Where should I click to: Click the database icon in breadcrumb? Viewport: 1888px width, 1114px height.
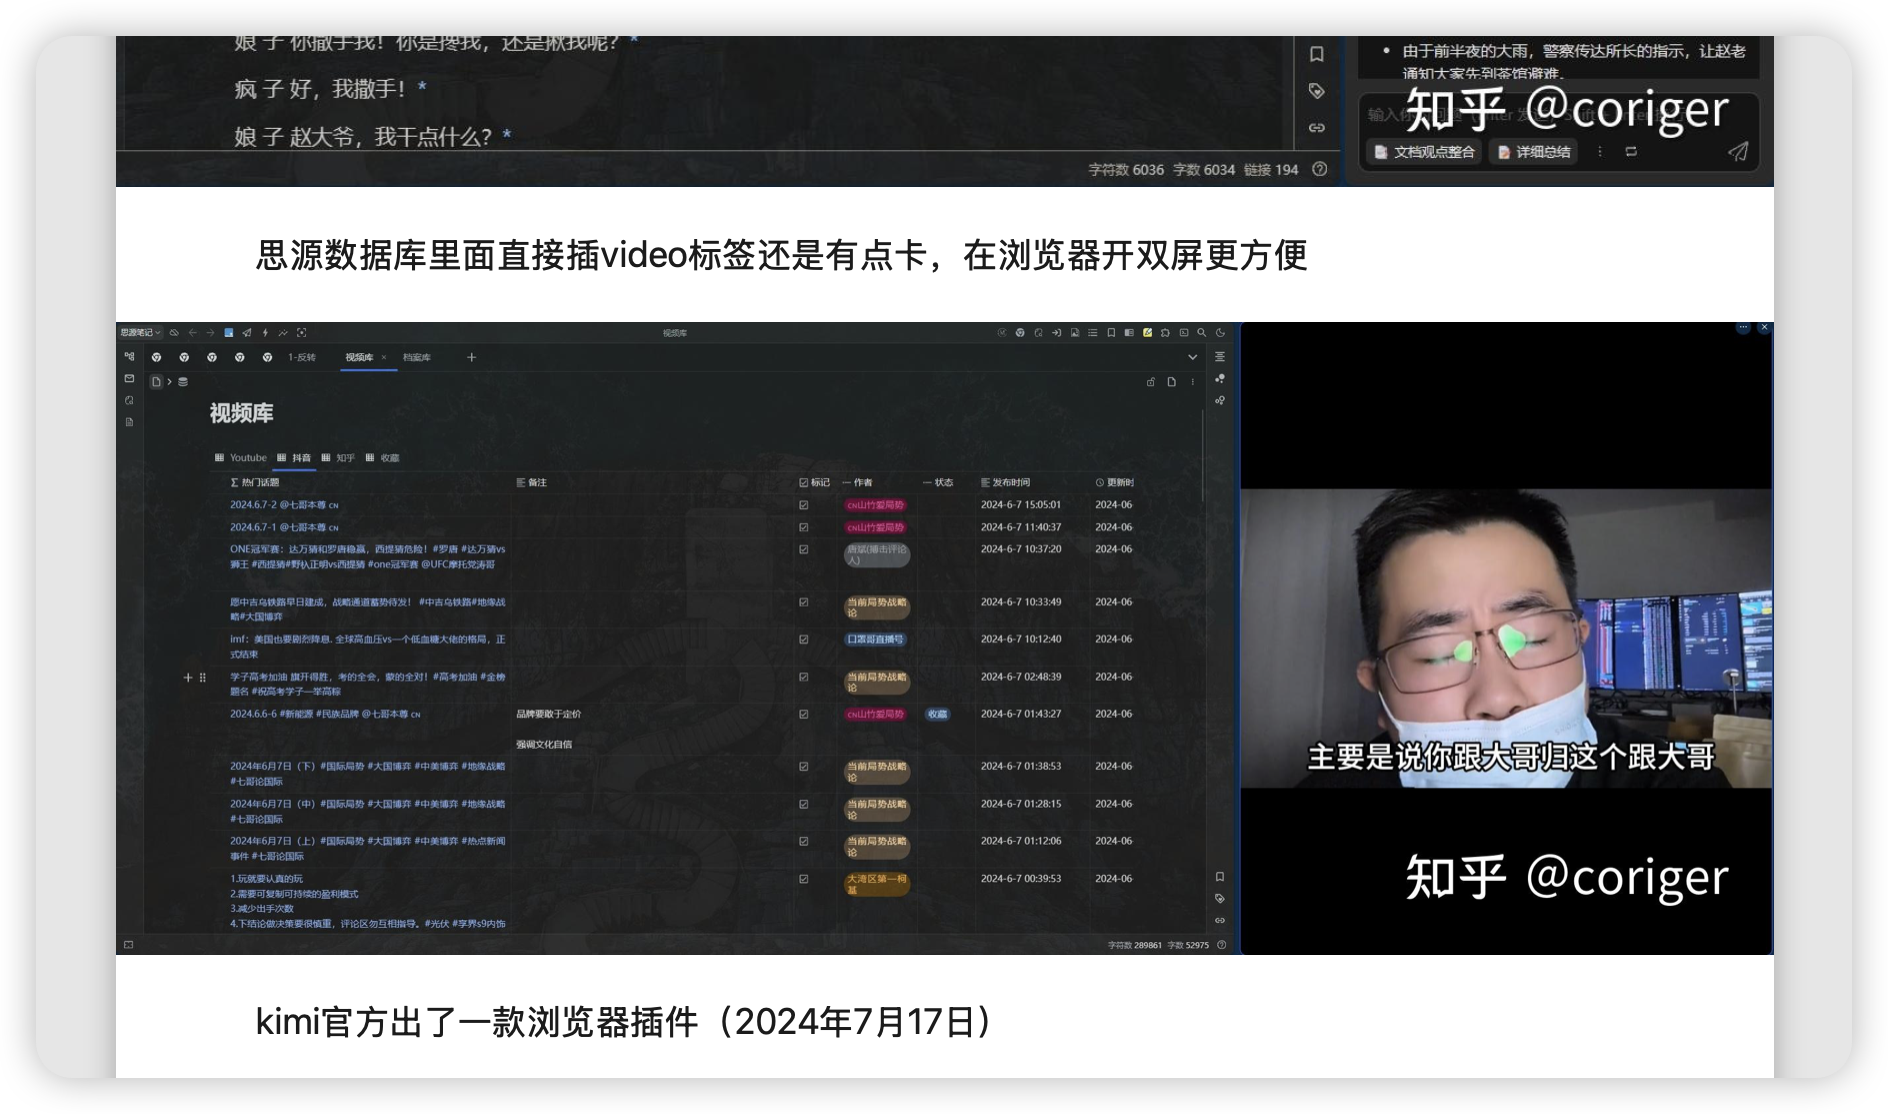[183, 381]
